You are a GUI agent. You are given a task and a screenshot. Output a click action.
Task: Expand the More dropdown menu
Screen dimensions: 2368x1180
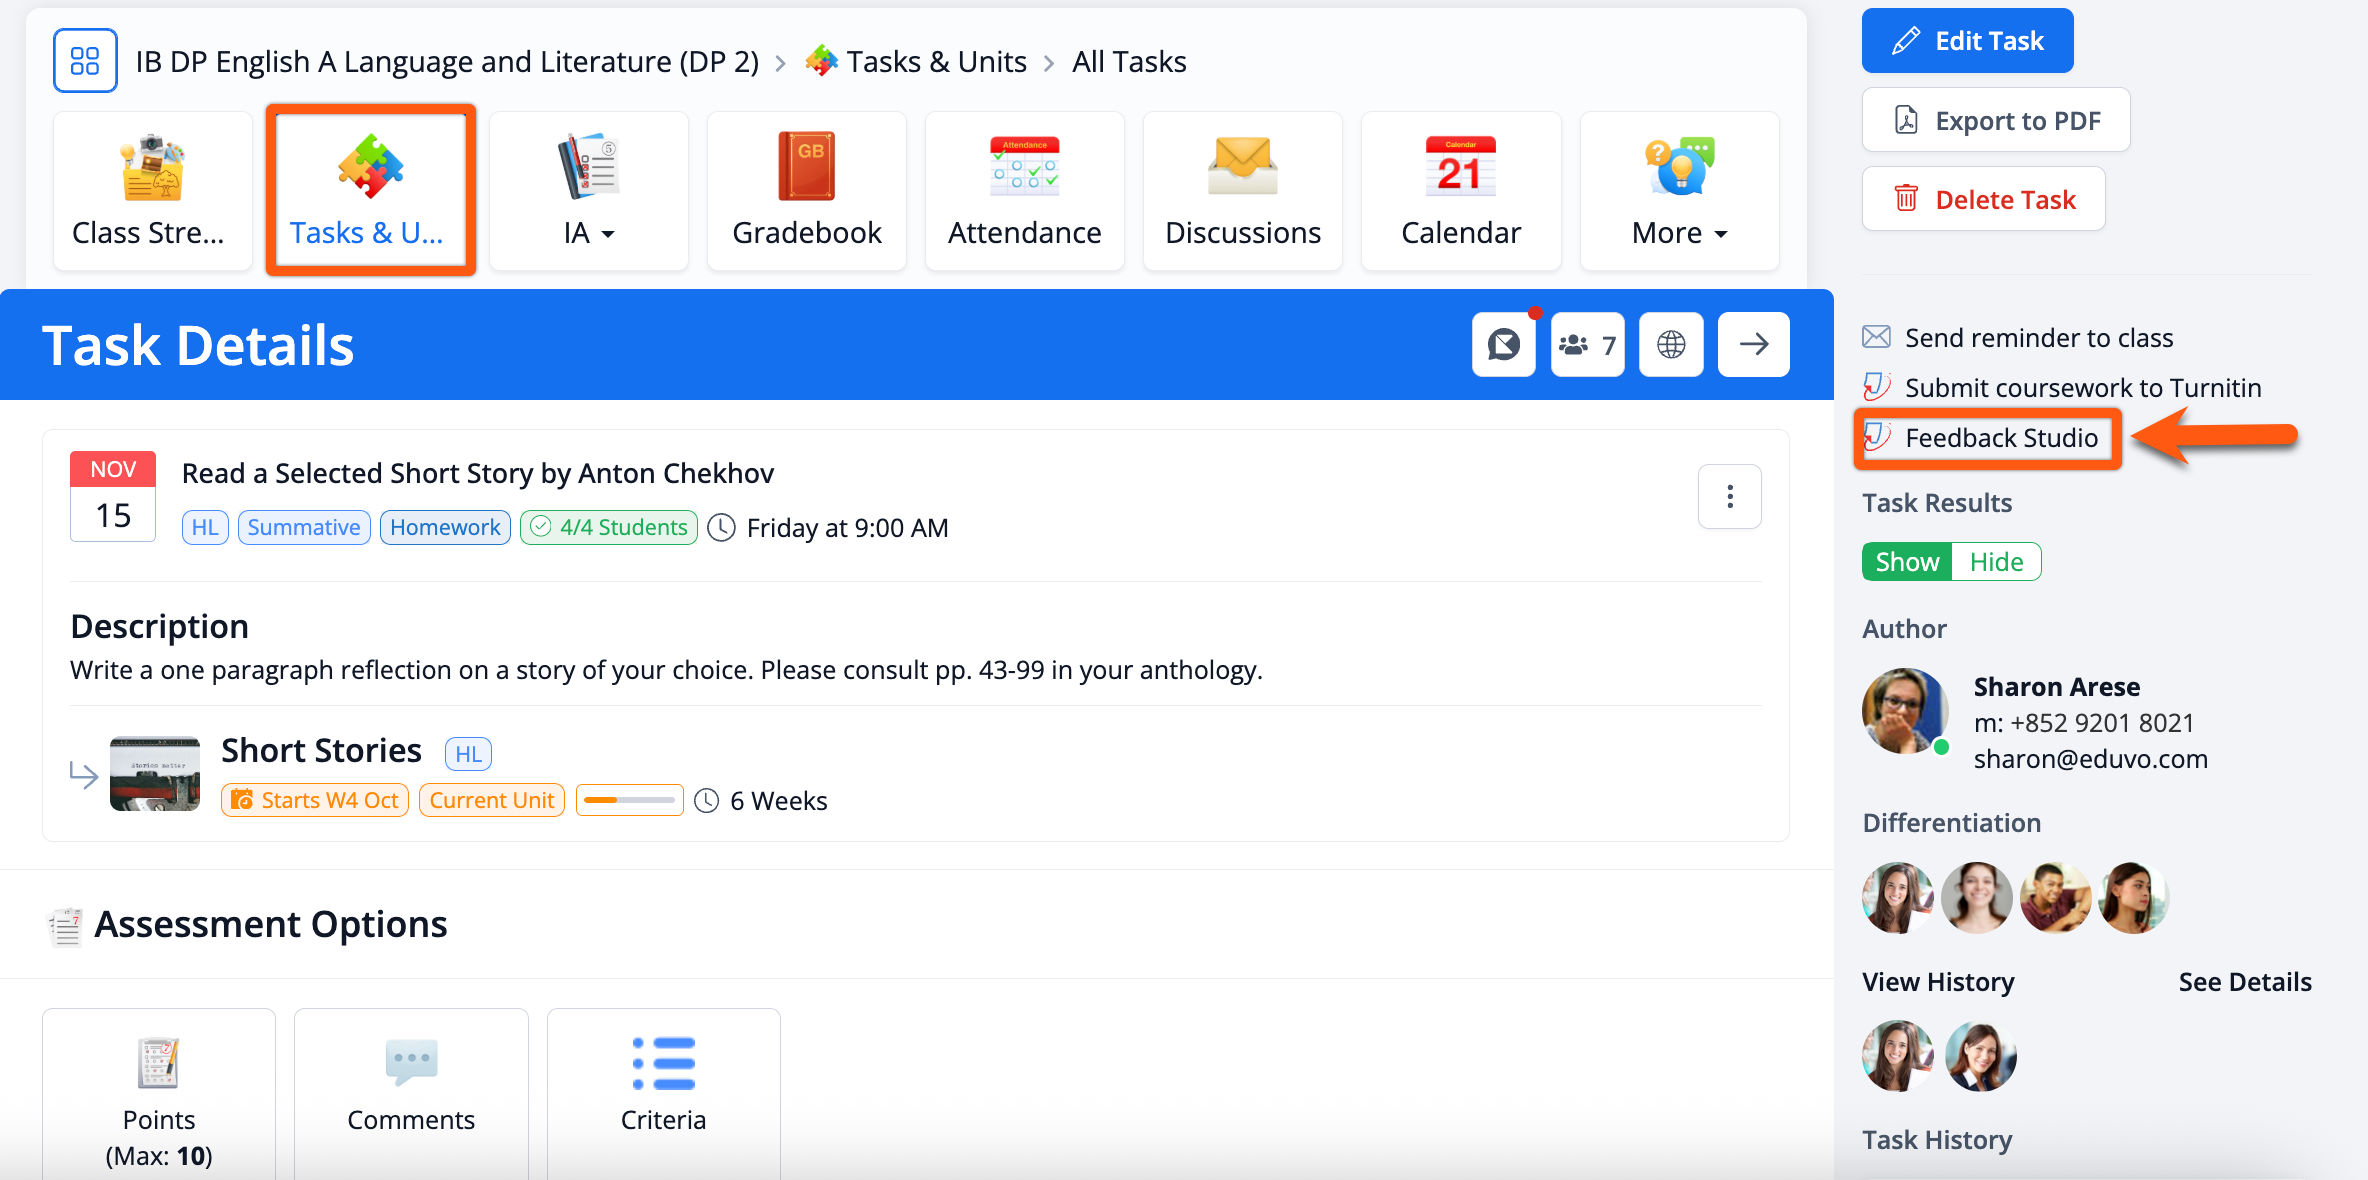coord(1679,190)
